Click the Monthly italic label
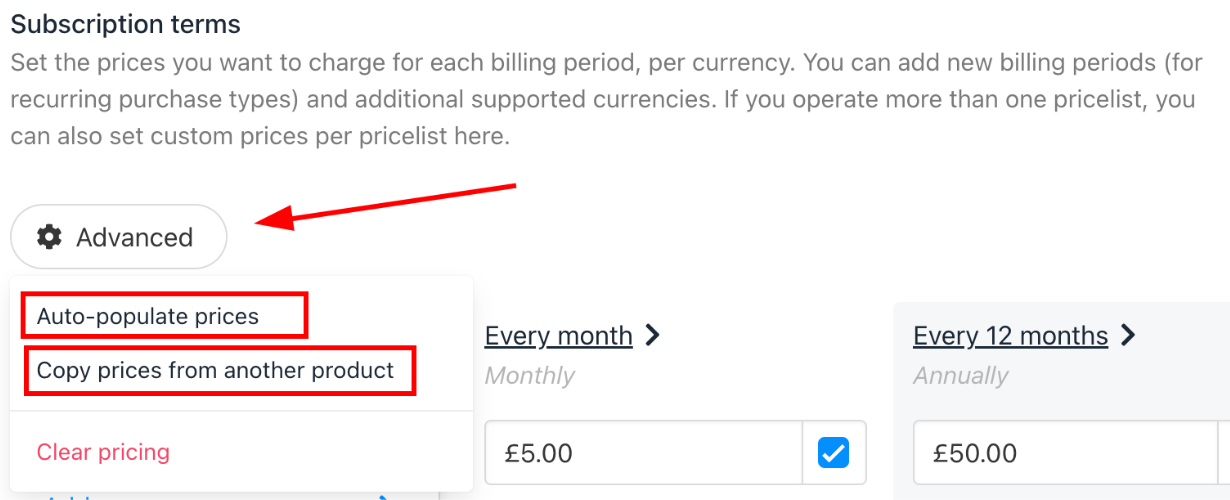The image size is (1230, 500). click(530, 376)
